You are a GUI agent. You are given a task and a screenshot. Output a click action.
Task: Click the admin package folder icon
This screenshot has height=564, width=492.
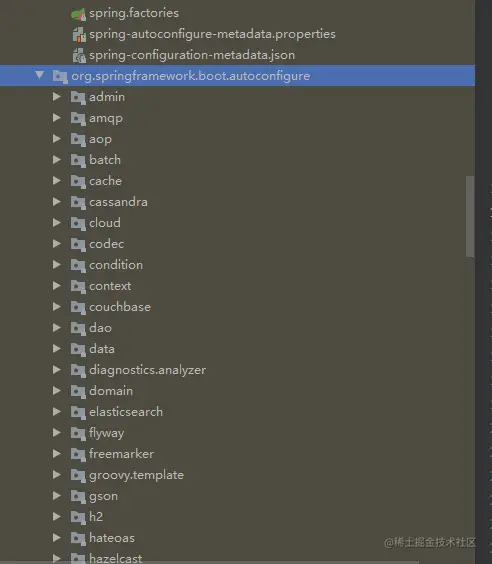(x=78, y=97)
